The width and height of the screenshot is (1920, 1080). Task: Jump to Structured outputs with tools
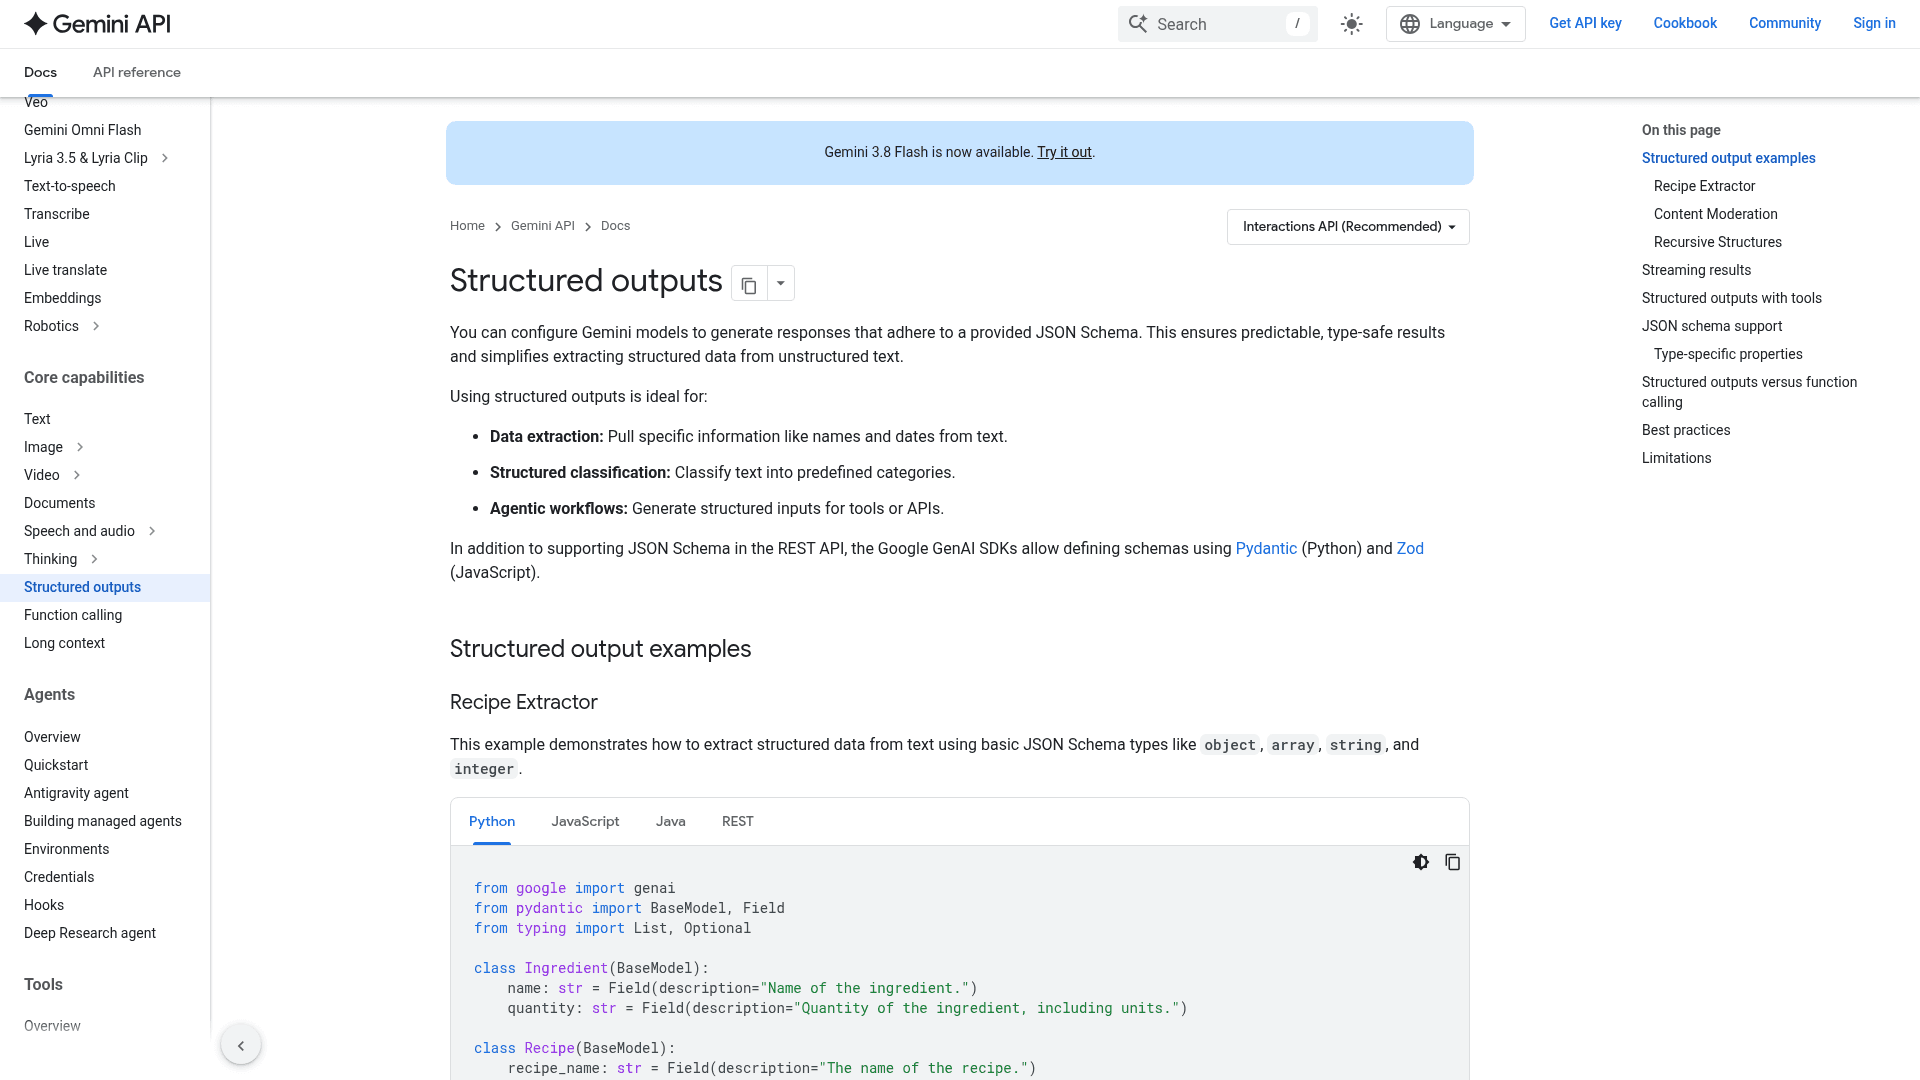click(1732, 298)
